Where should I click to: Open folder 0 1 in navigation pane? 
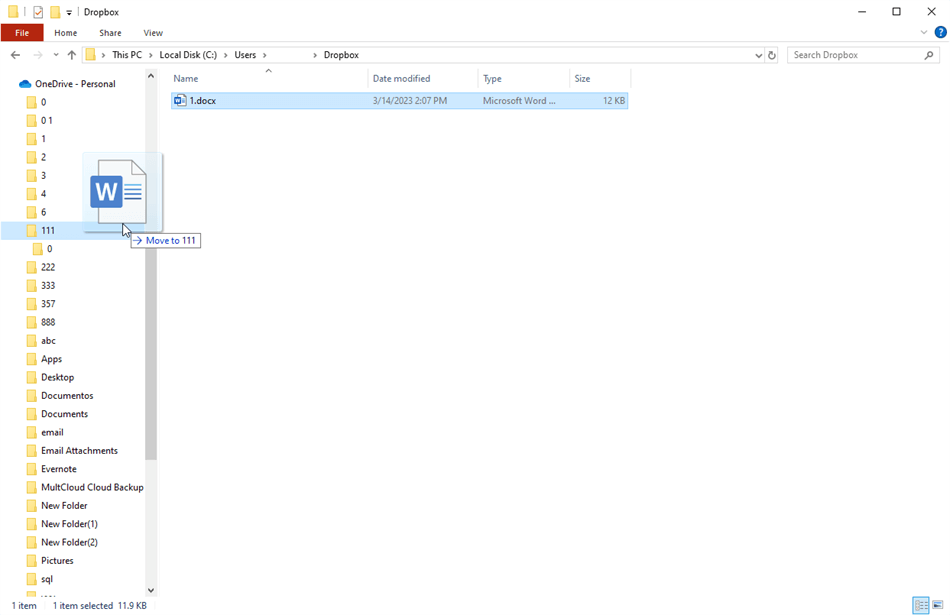point(47,121)
